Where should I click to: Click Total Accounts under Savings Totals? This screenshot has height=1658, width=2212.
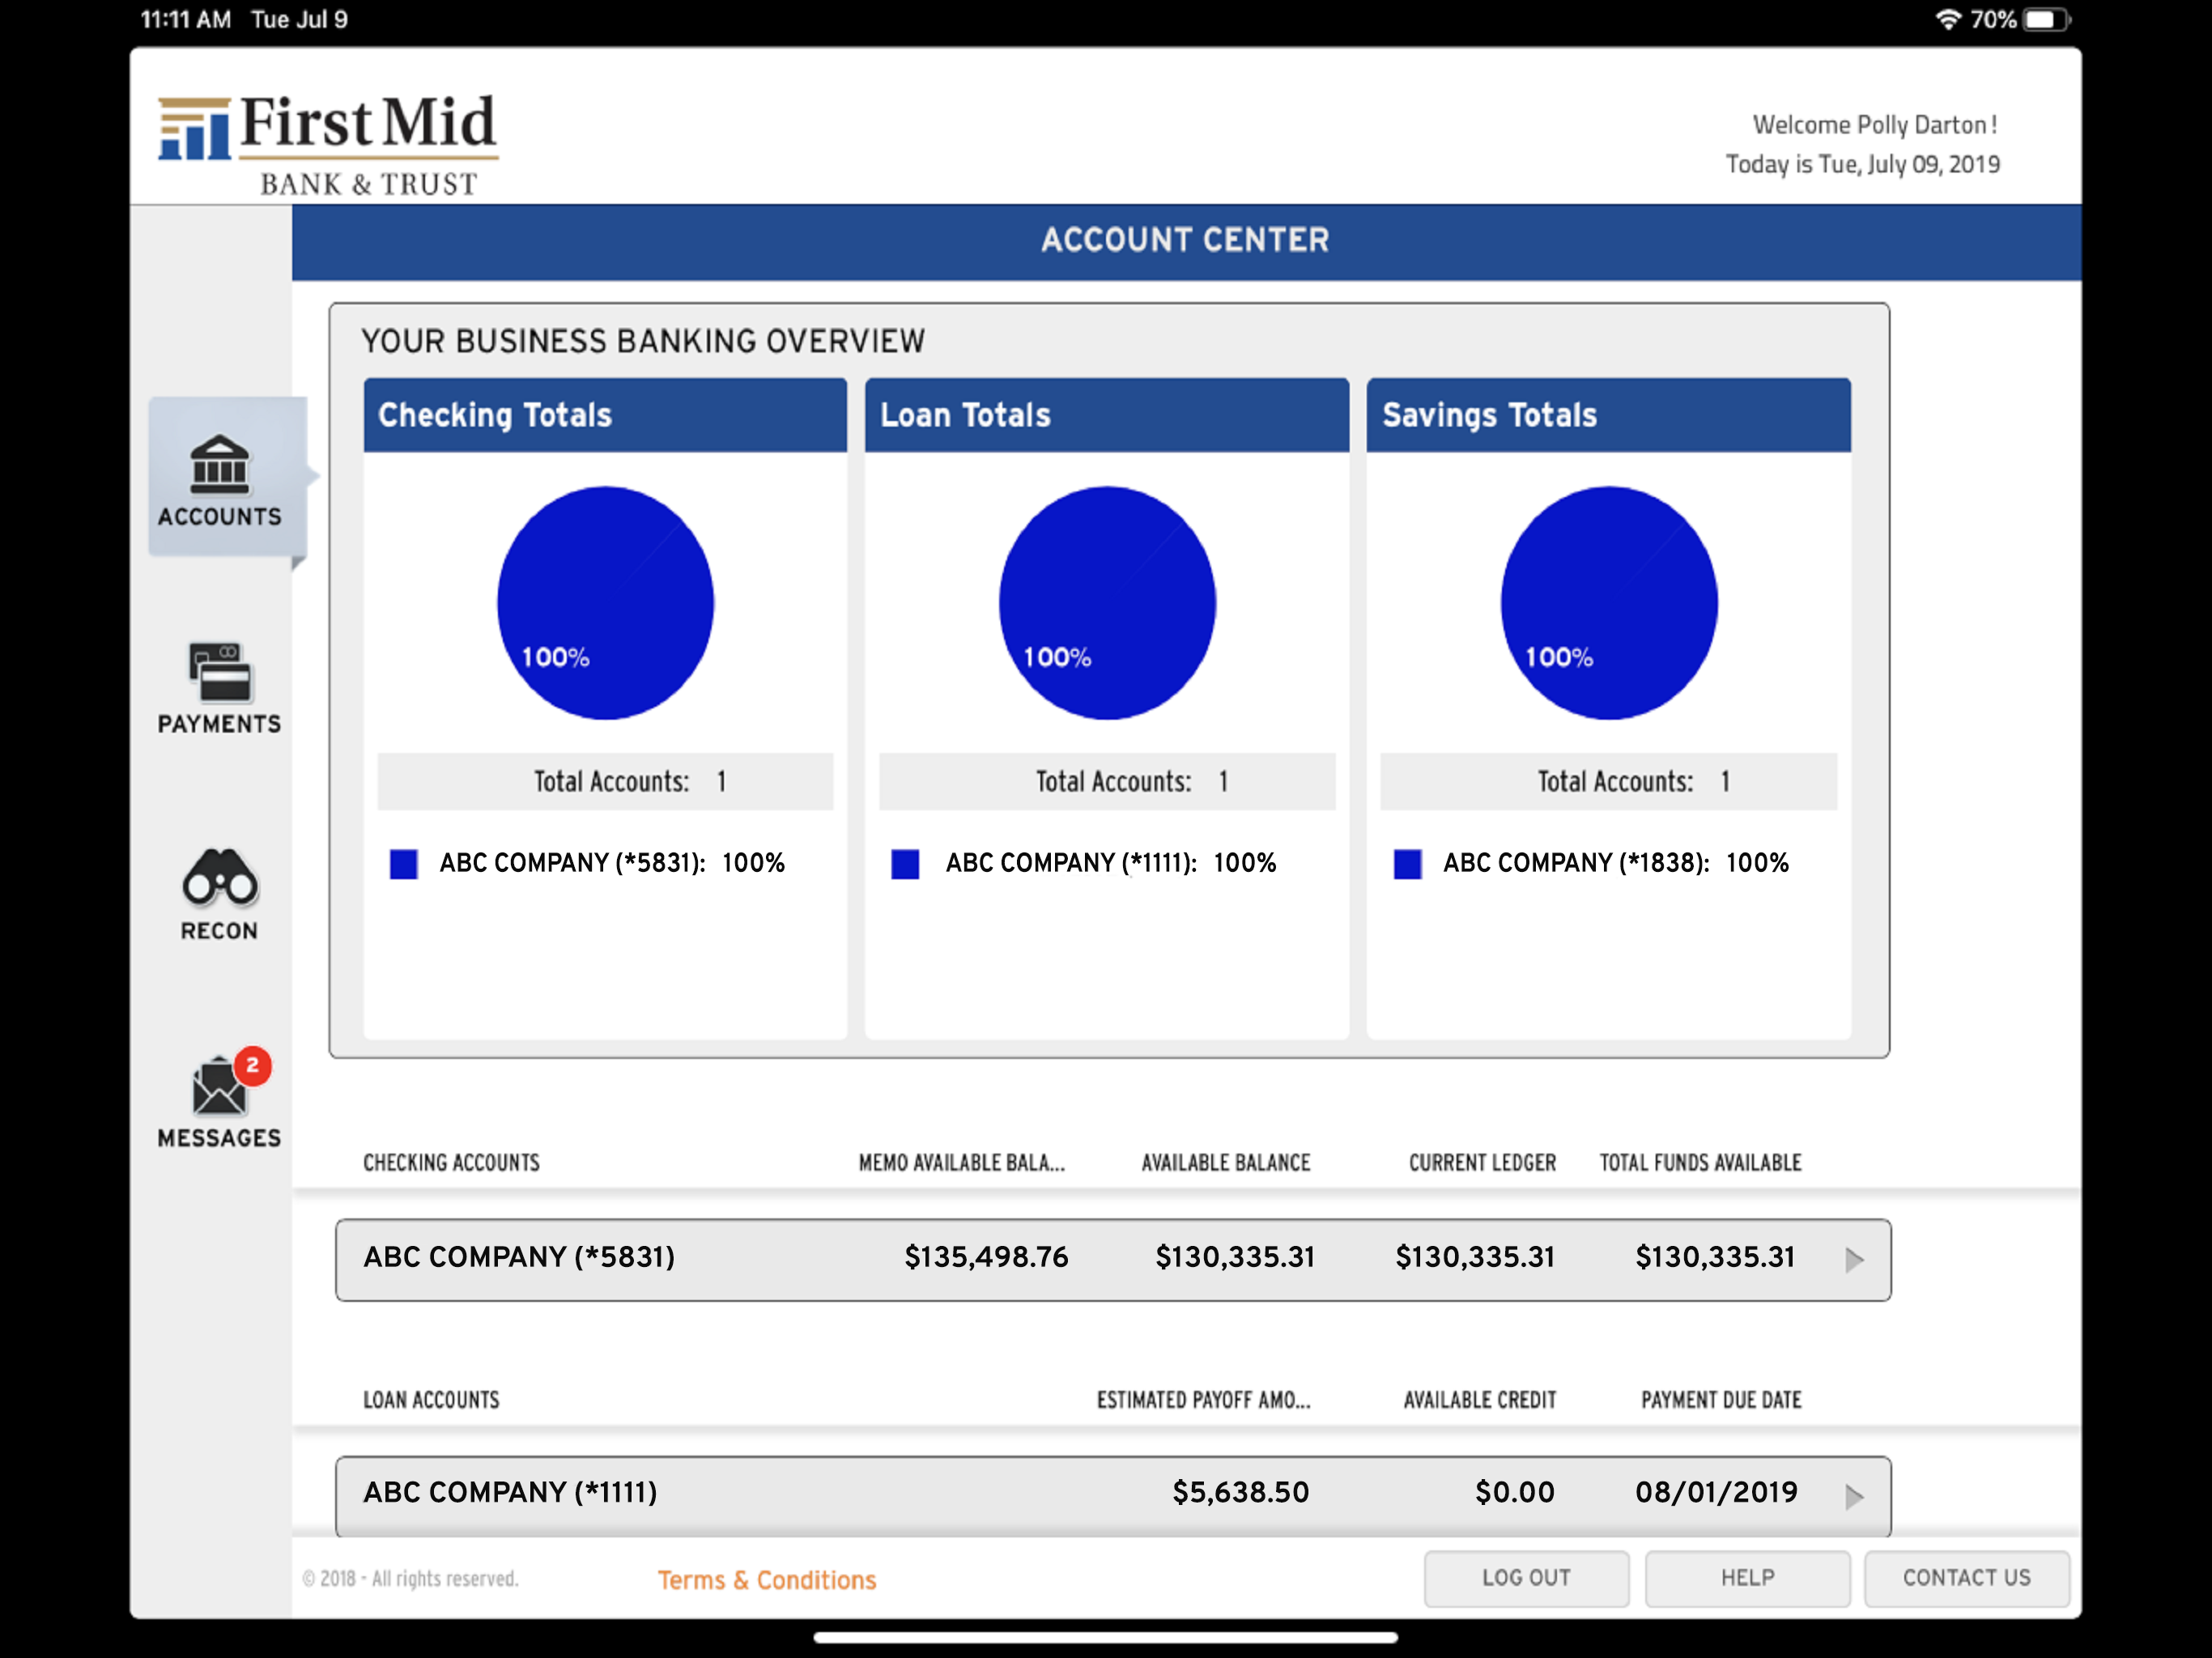[x=1609, y=782]
